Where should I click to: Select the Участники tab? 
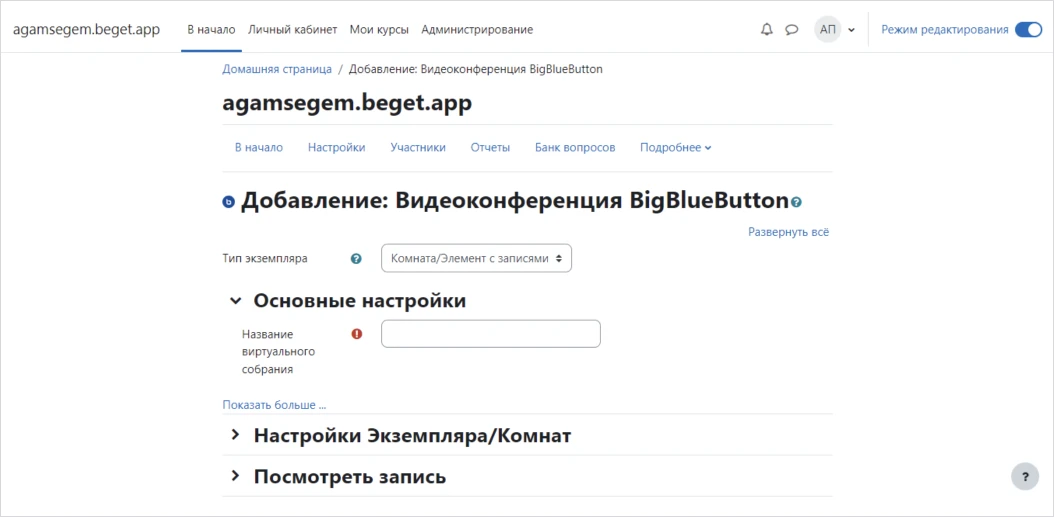tap(418, 148)
